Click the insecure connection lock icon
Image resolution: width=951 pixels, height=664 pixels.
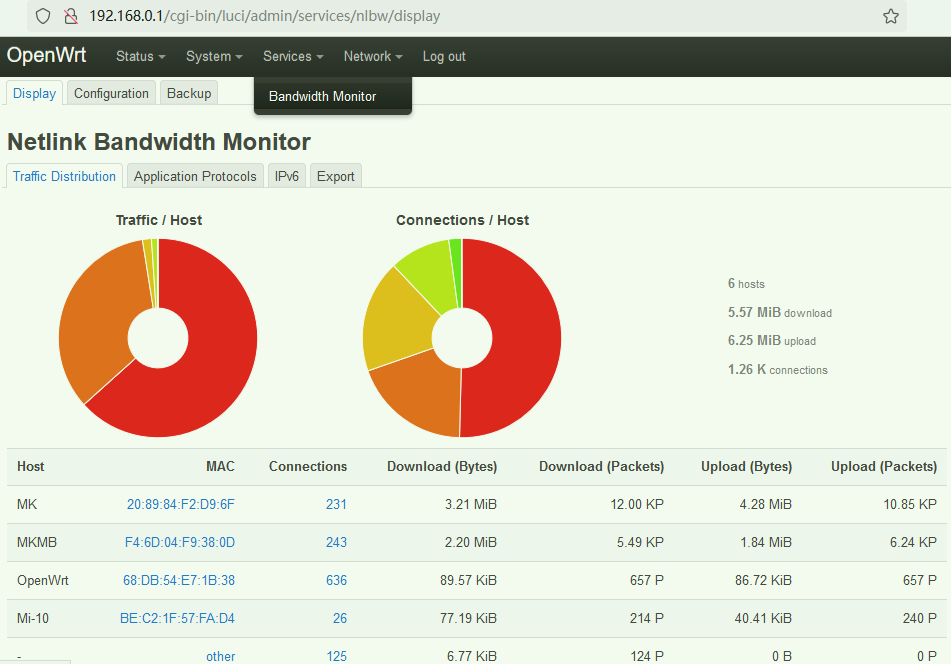tap(70, 16)
